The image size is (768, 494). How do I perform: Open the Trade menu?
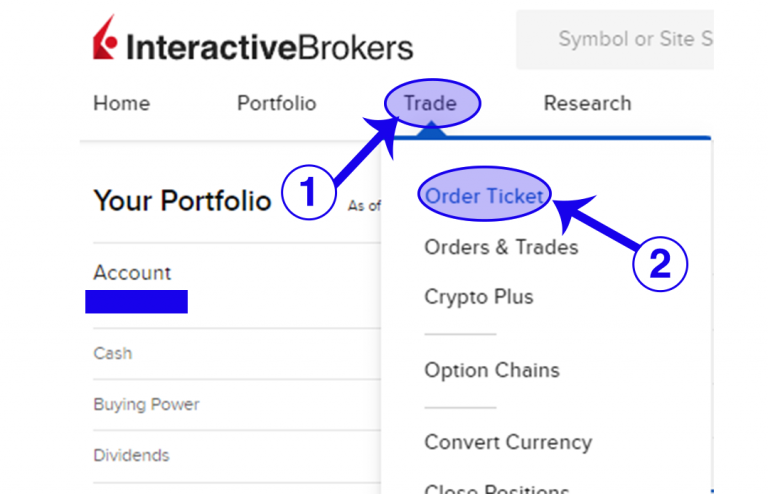[x=431, y=103]
